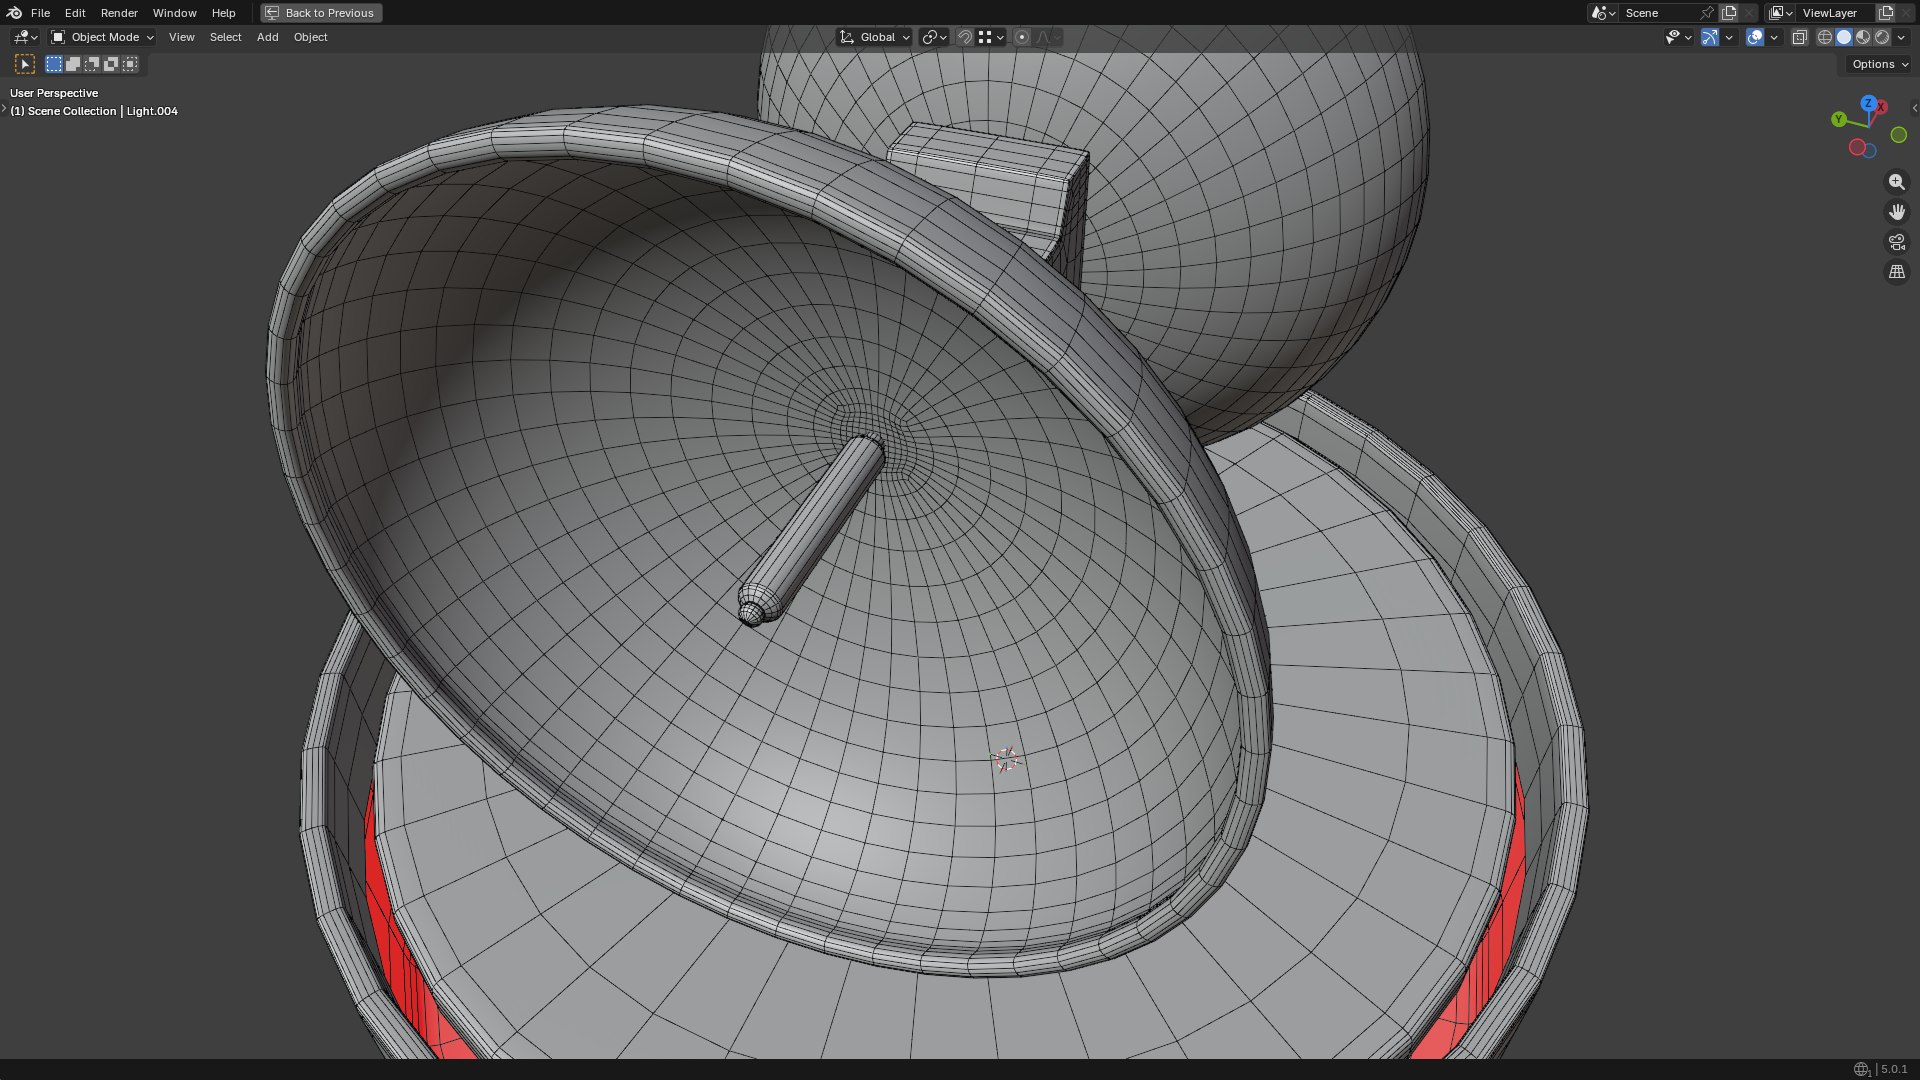
Task: Open the viewport View menu
Action: click(x=181, y=37)
